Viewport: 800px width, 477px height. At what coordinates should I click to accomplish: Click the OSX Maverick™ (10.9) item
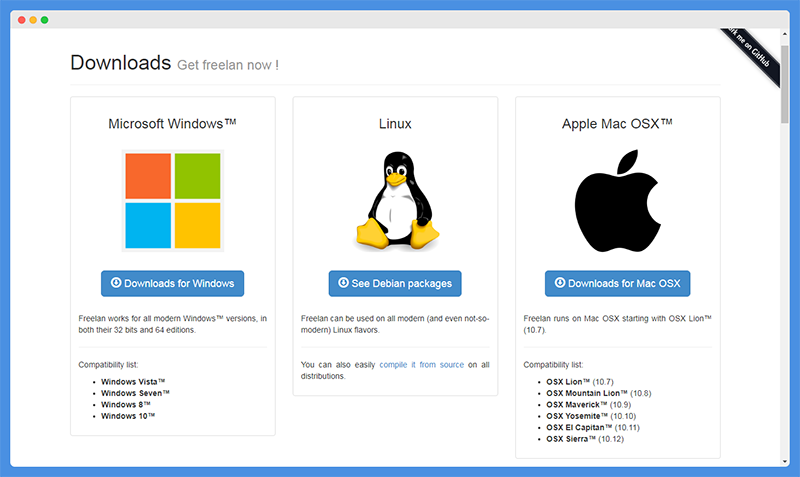588,405
